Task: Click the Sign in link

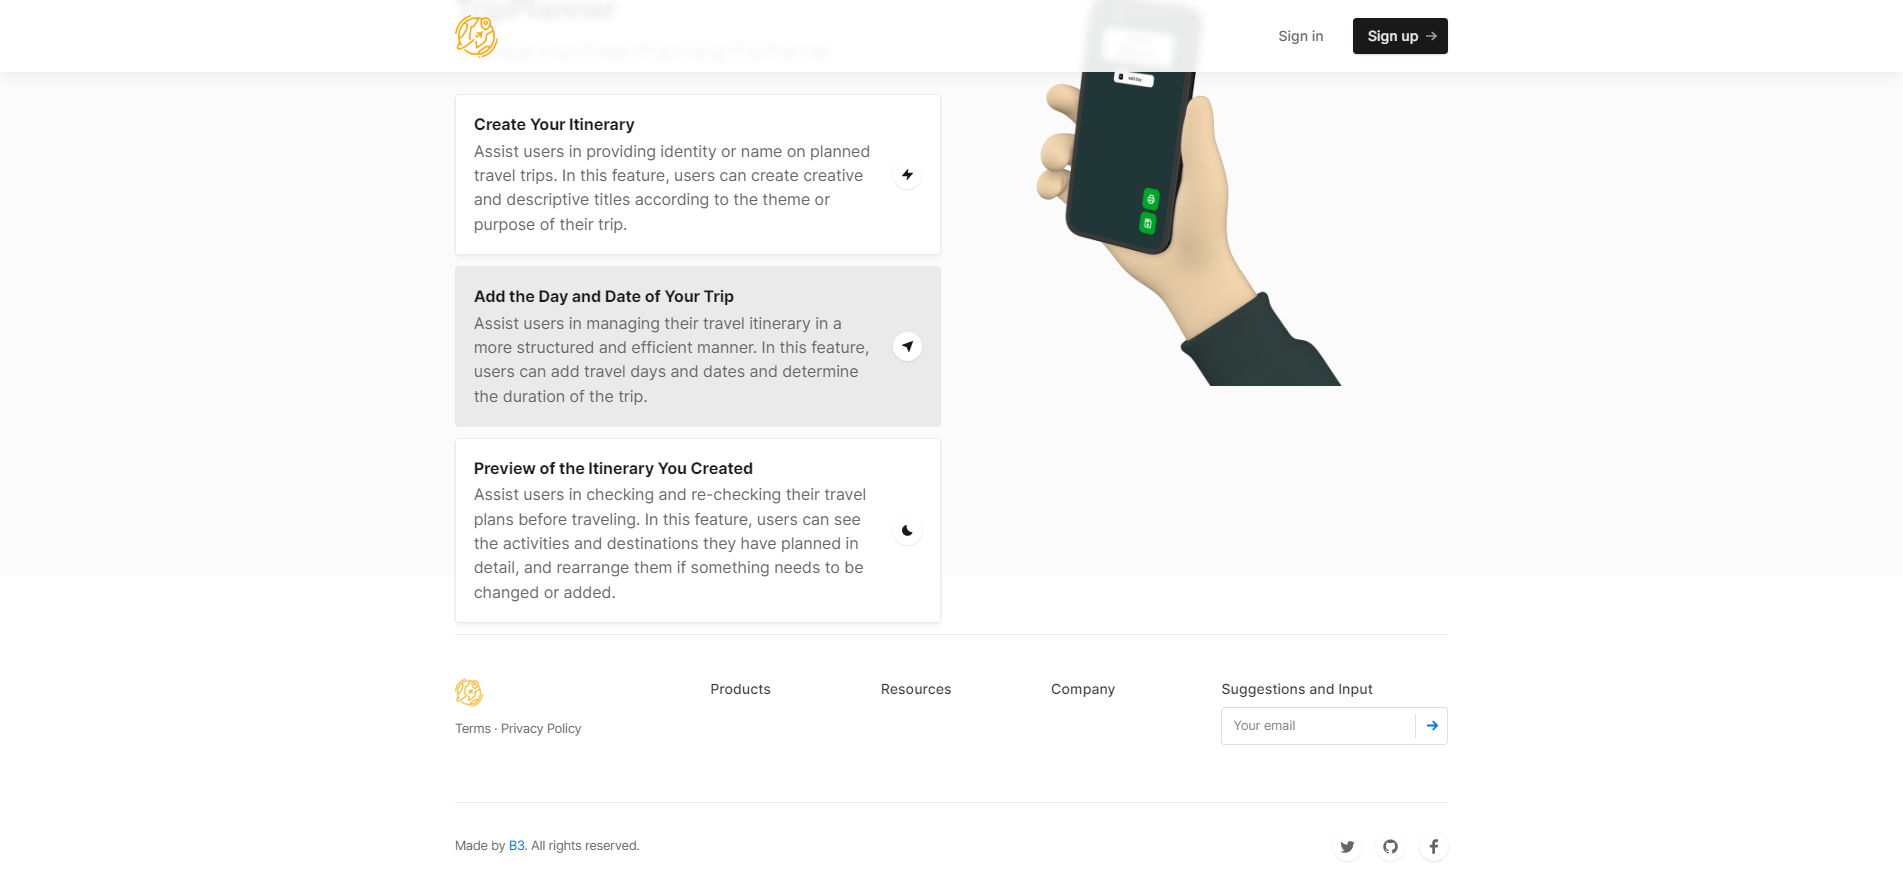Action: tap(1300, 36)
